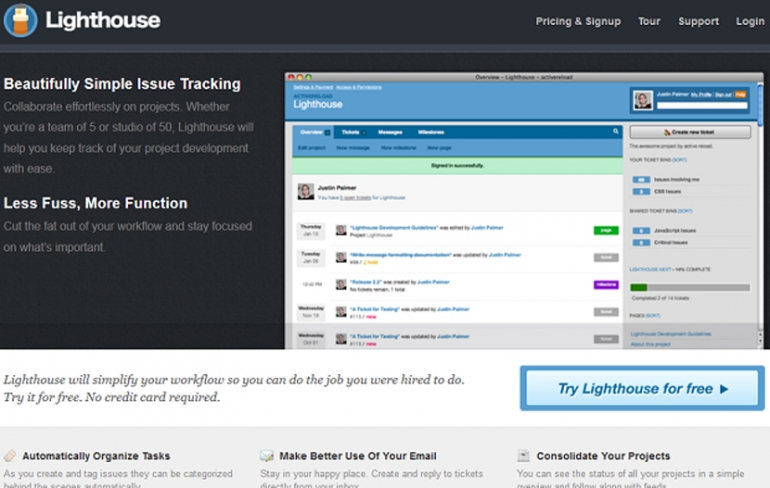Open the 'About this project' page link
The width and height of the screenshot is (770, 488).
coord(650,344)
